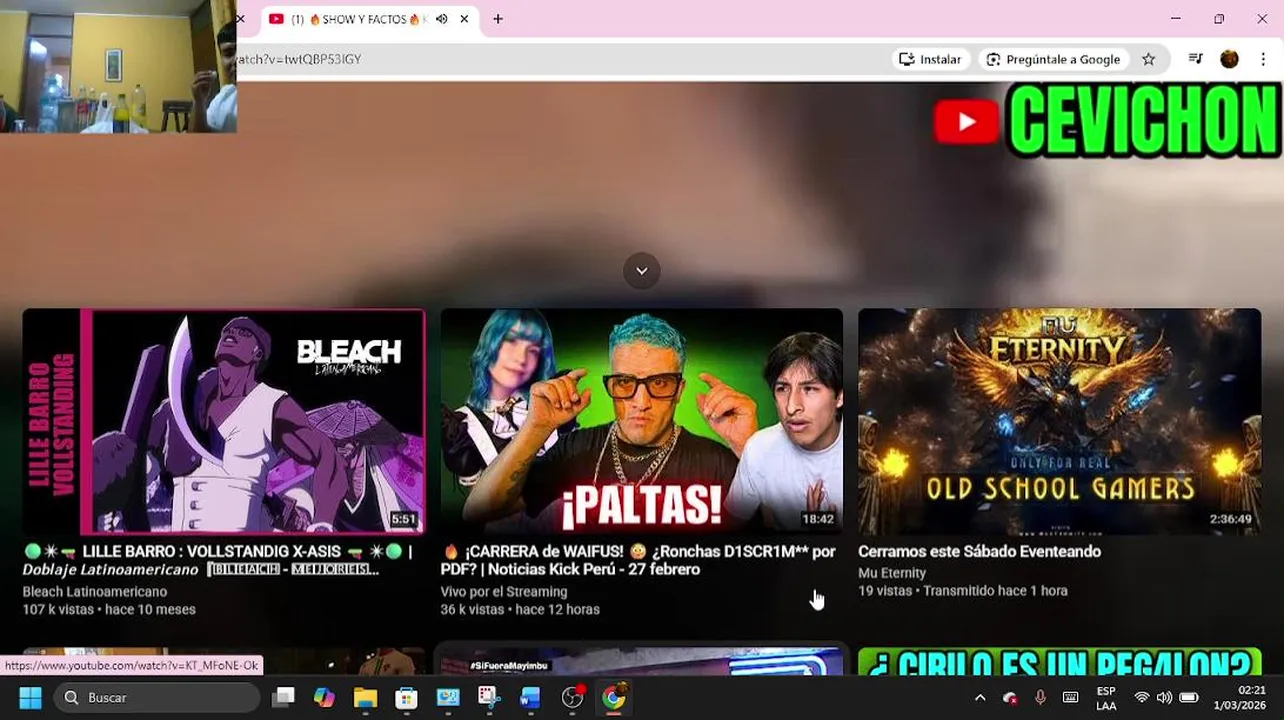
Task: Open the volume speaker tray icon
Action: (x=1164, y=698)
